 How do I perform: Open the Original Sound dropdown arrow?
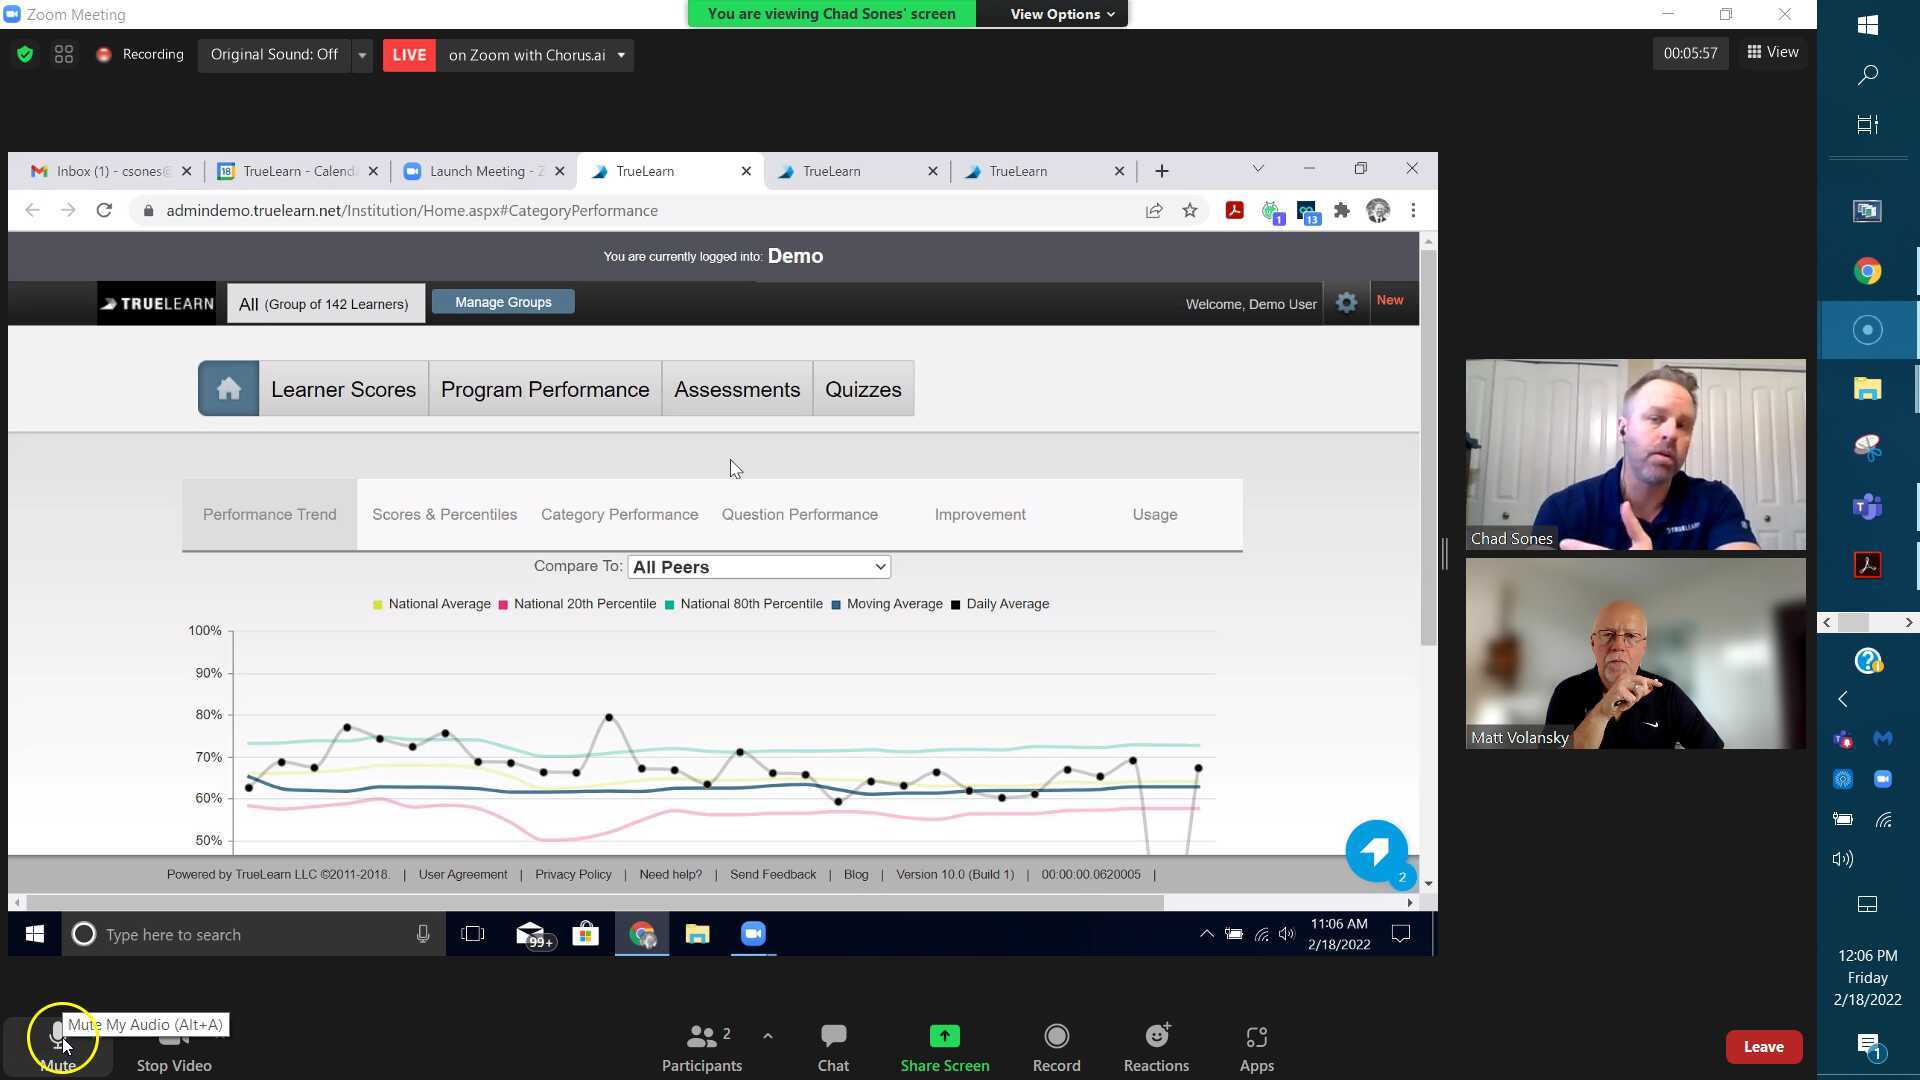click(362, 55)
